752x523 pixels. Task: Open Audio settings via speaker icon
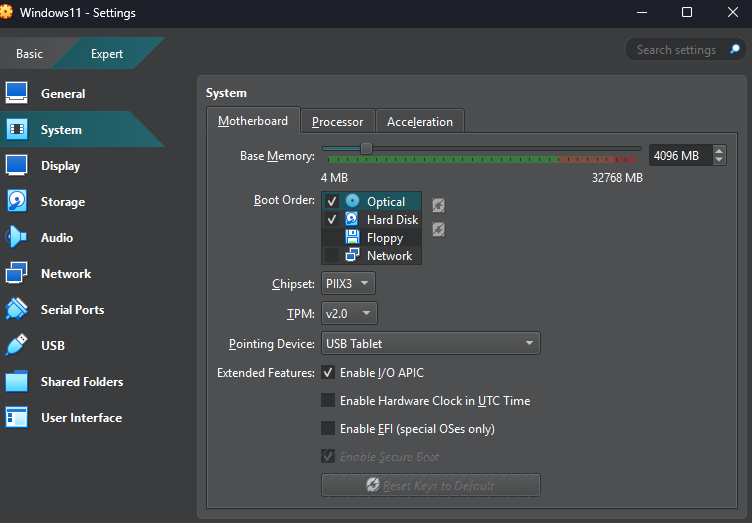[x=16, y=237]
